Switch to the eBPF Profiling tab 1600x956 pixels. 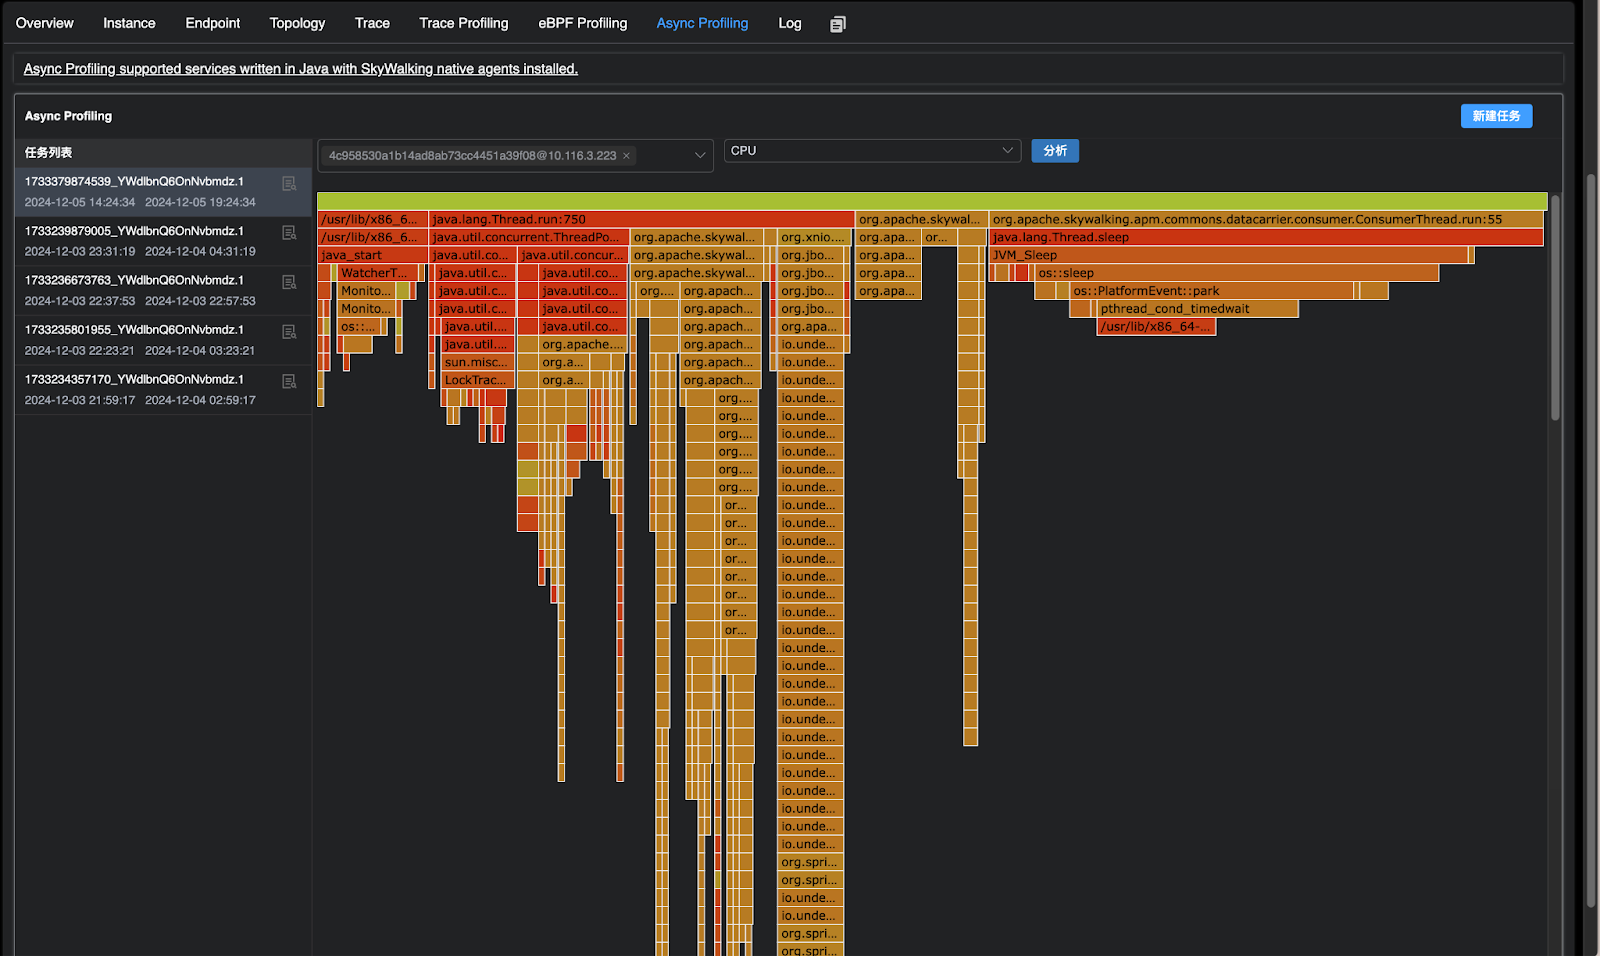(582, 23)
